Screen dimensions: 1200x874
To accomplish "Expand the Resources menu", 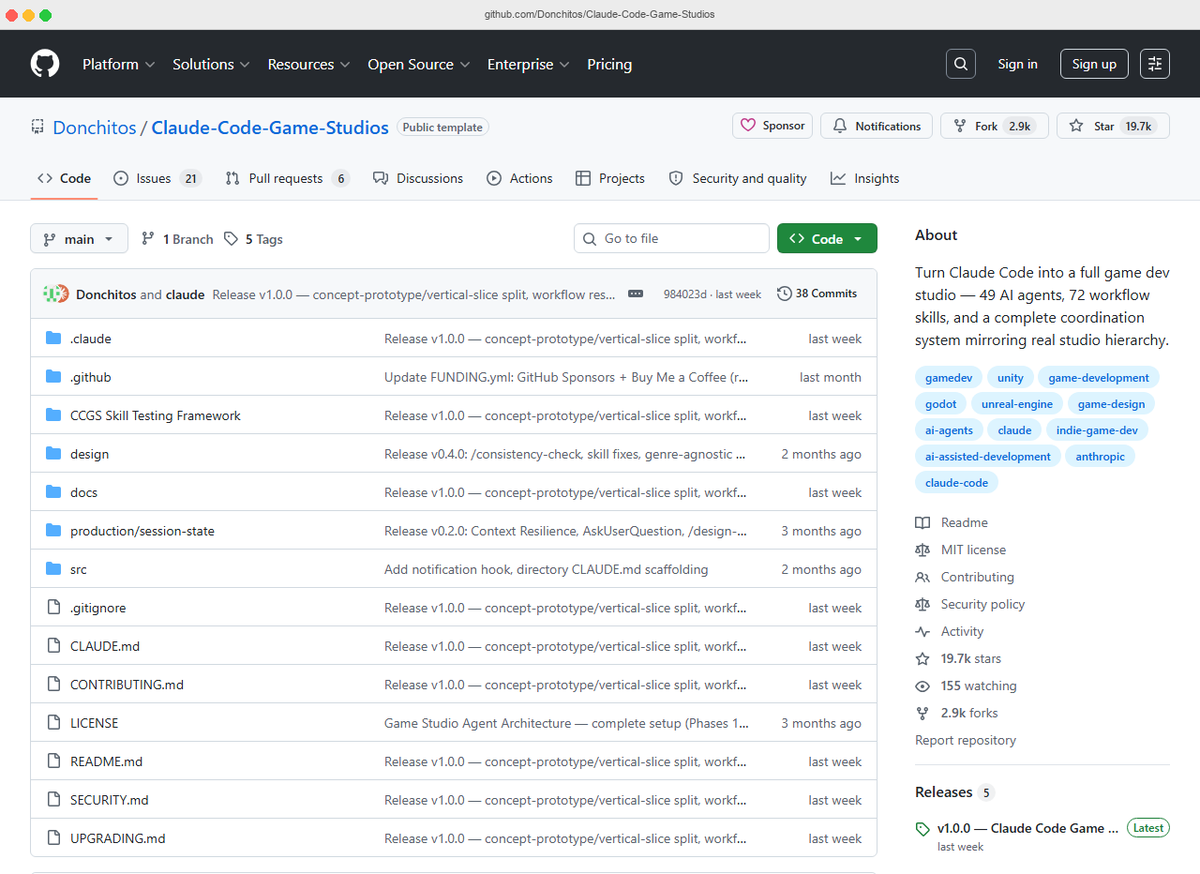I will [x=309, y=64].
